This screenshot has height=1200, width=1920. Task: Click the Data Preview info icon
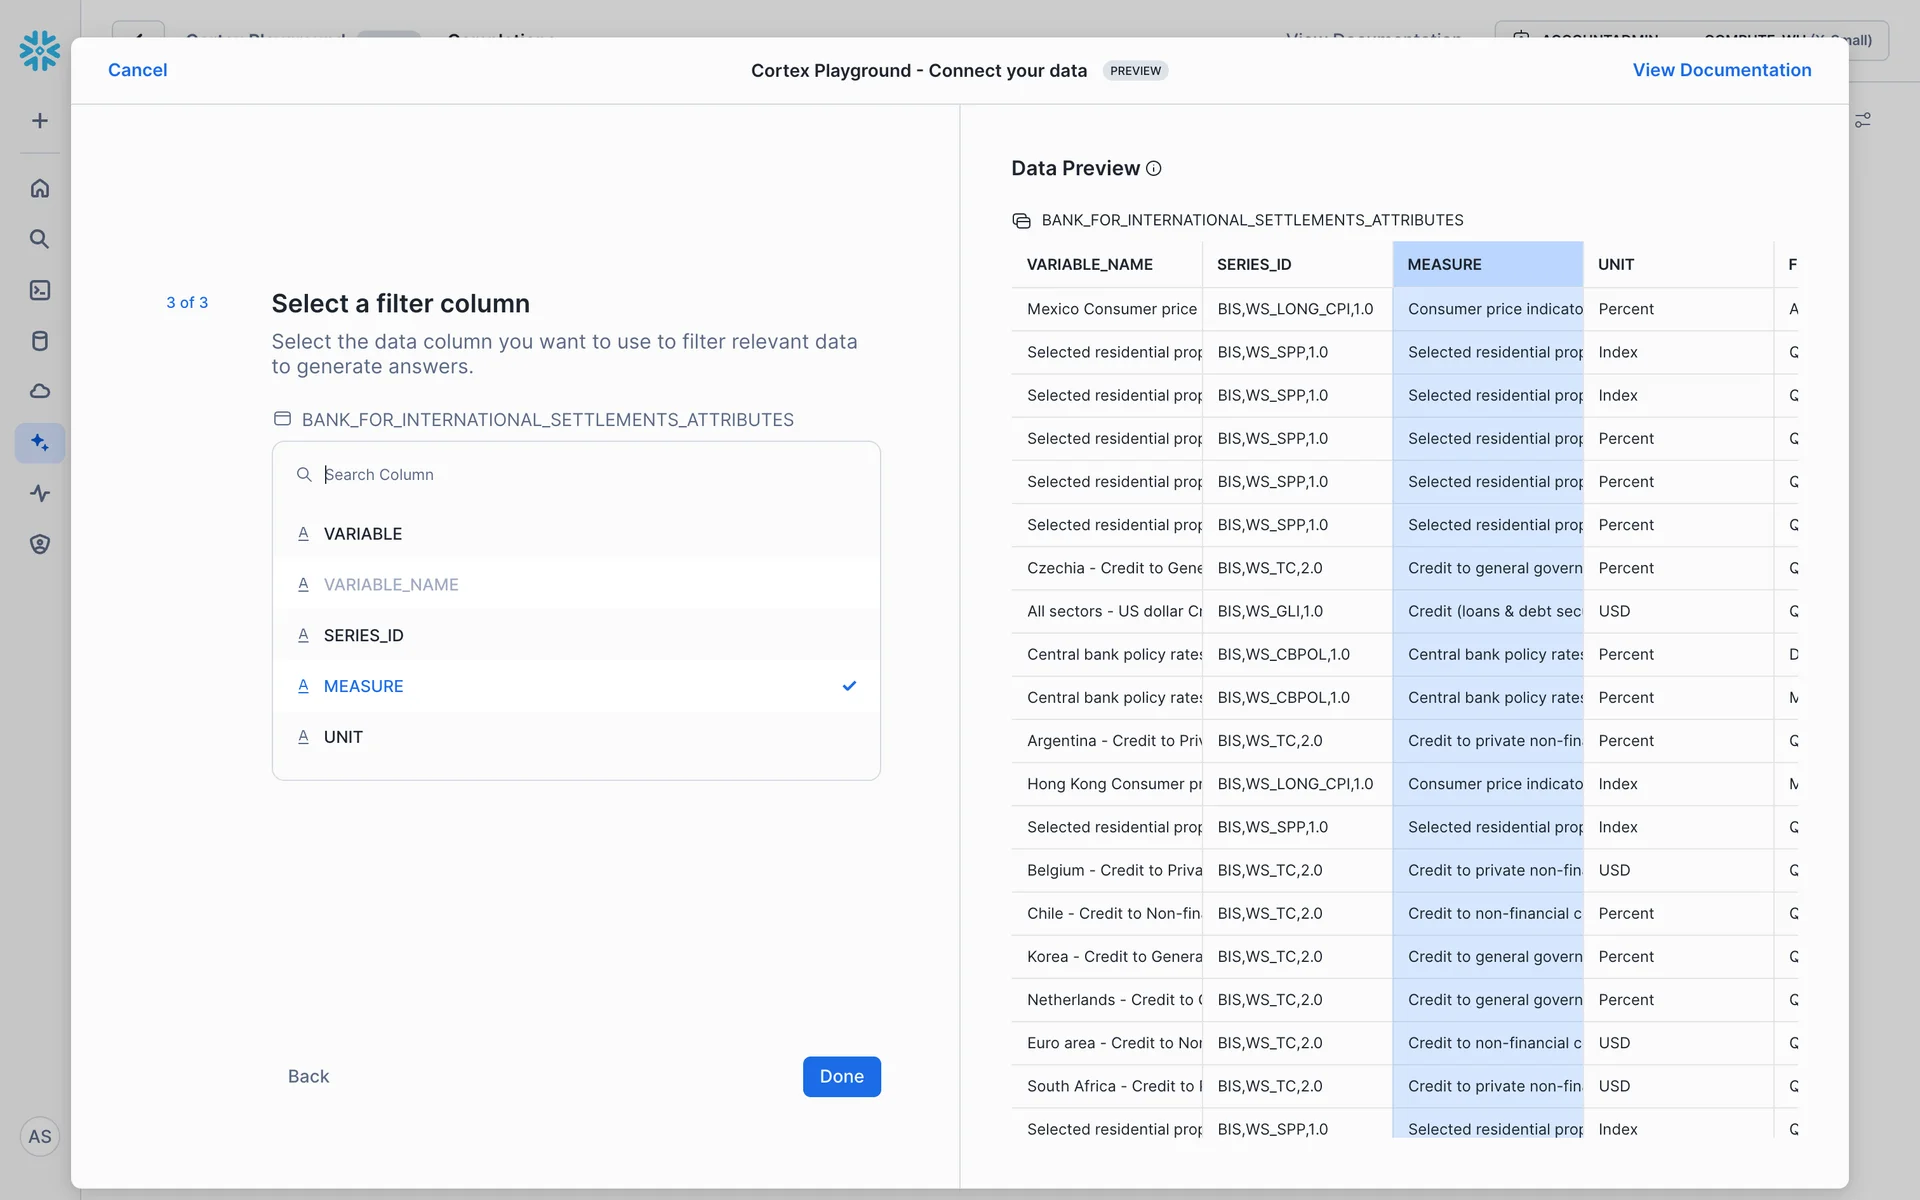tap(1153, 169)
